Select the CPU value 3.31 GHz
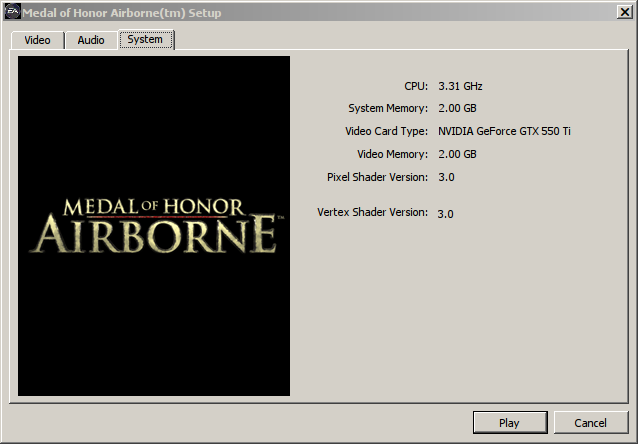638x444 pixels. 460,86
